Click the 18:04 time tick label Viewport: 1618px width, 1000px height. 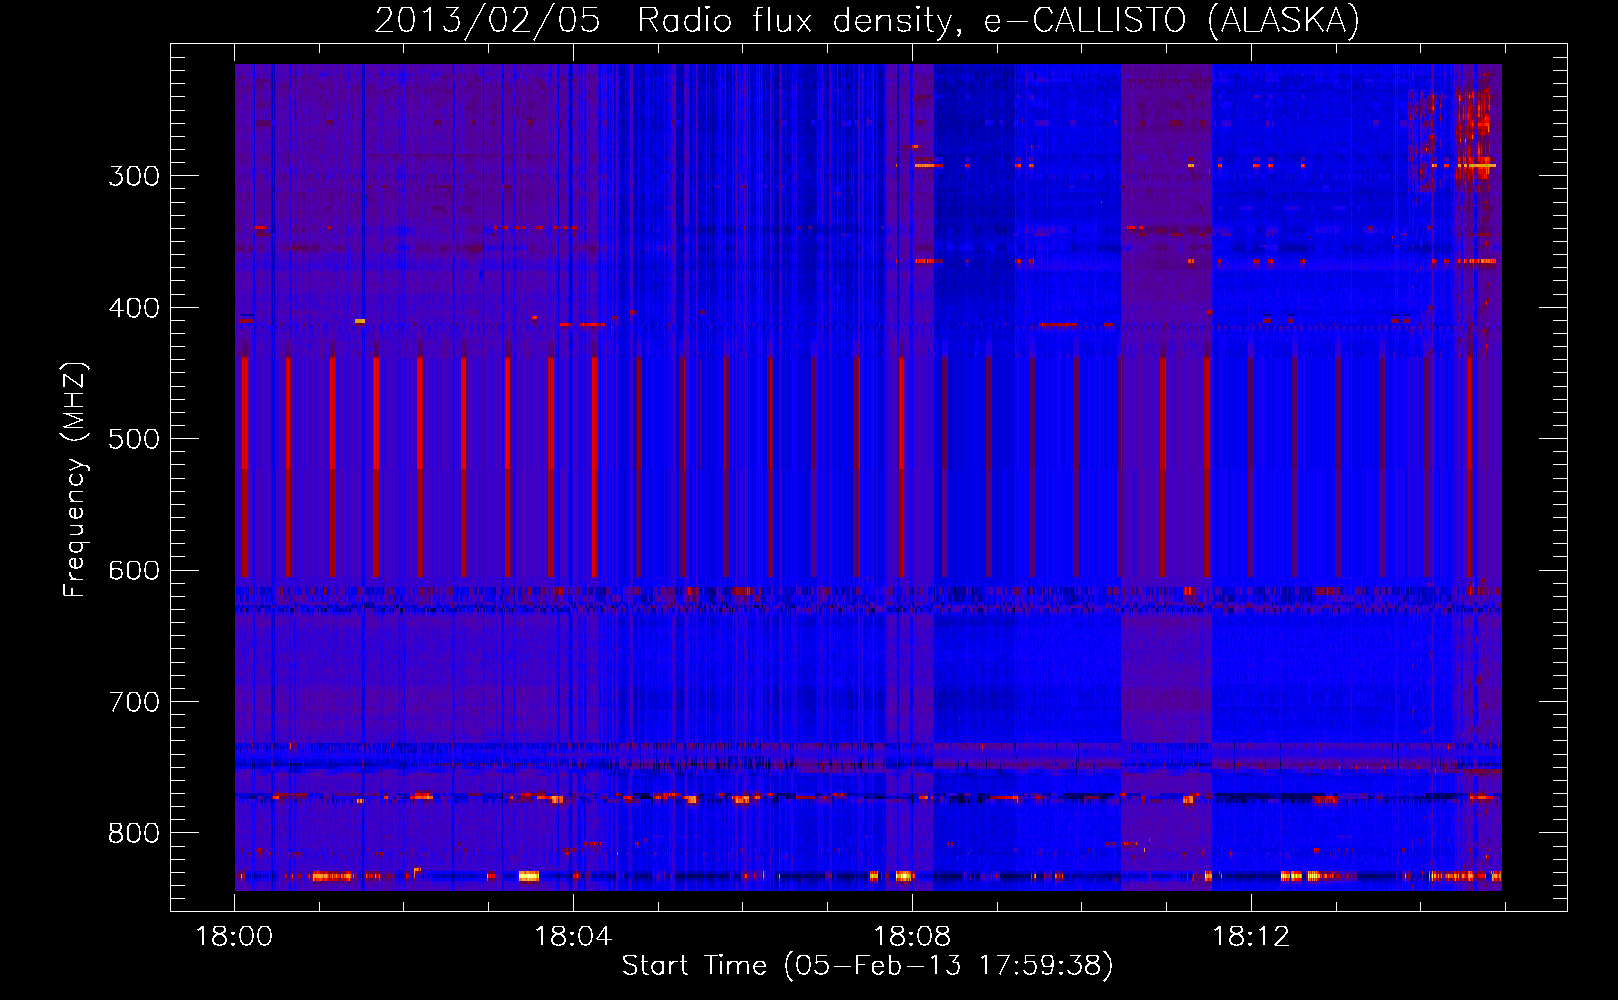[x=573, y=936]
